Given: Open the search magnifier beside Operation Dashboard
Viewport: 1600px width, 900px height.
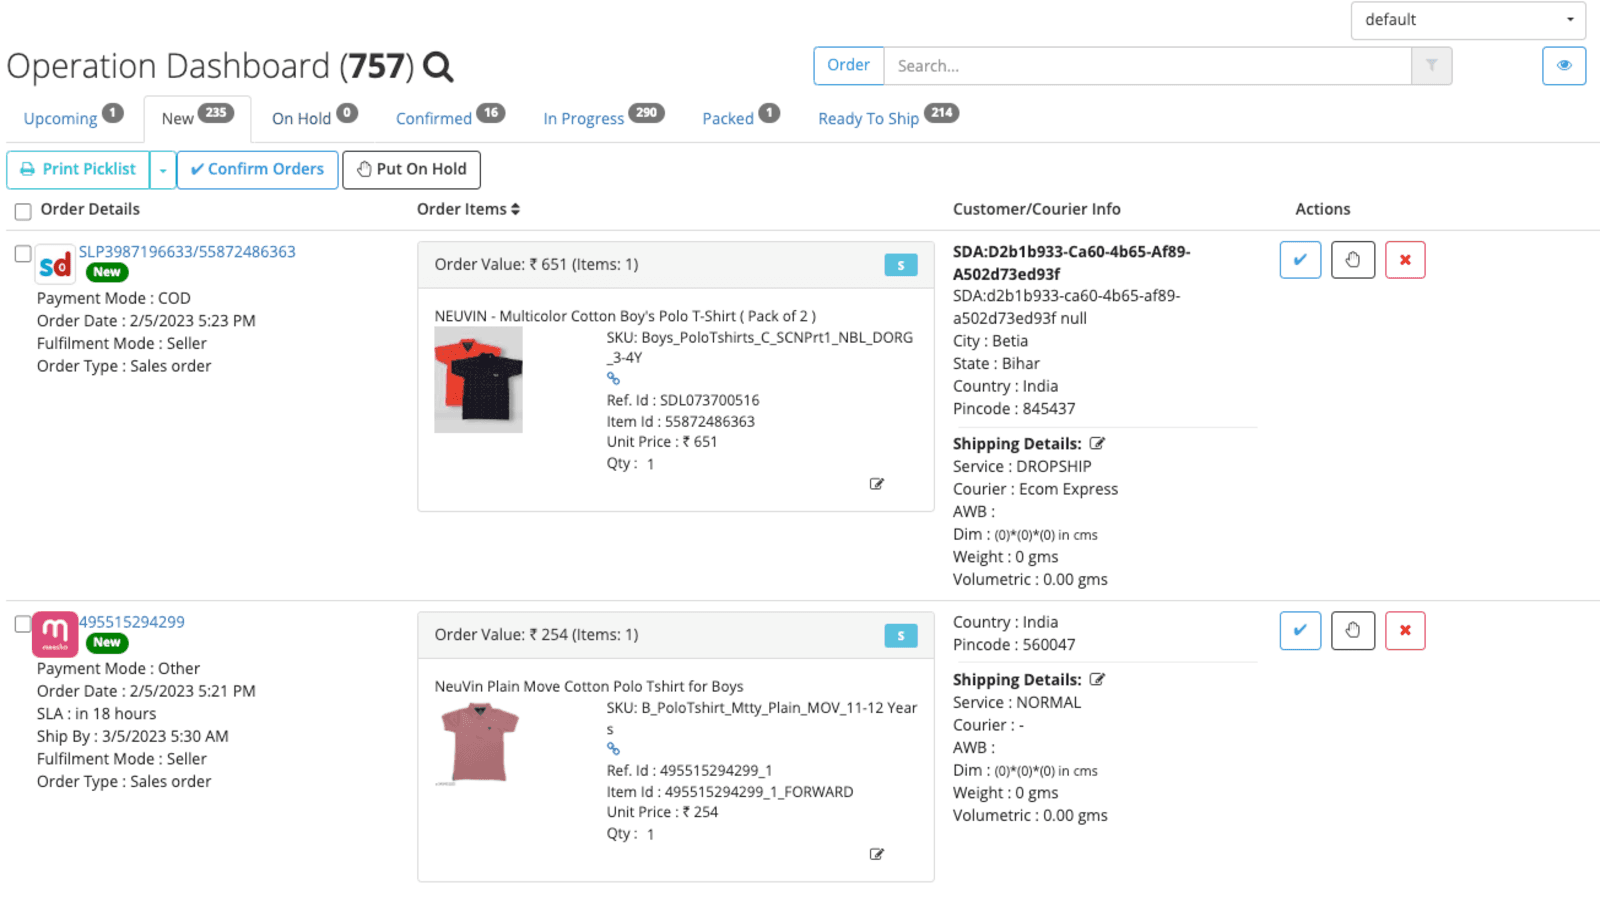Looking at the screenshot, I should point(438,66).
